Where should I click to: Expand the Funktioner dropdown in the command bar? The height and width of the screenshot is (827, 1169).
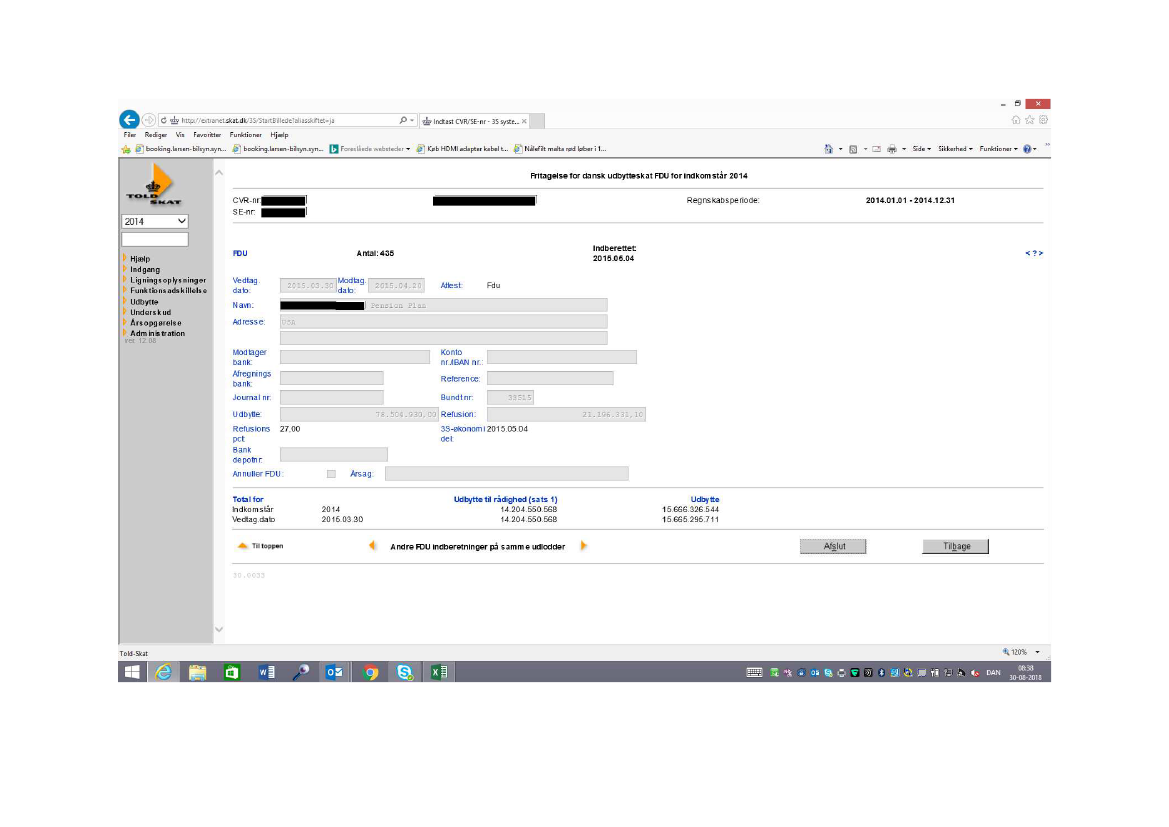coord(998,149)
